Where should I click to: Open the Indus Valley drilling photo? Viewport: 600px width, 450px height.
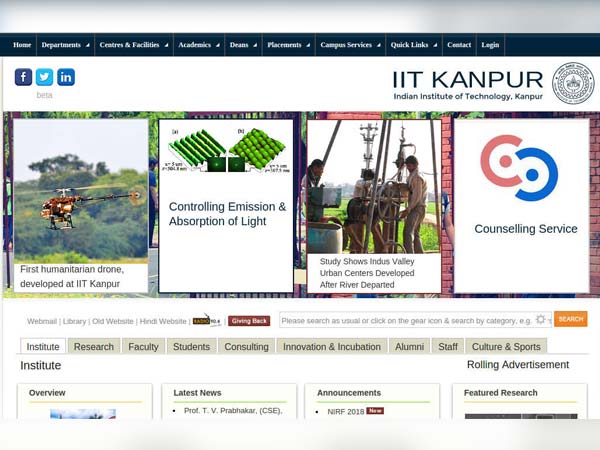click(x=374, y=187)
